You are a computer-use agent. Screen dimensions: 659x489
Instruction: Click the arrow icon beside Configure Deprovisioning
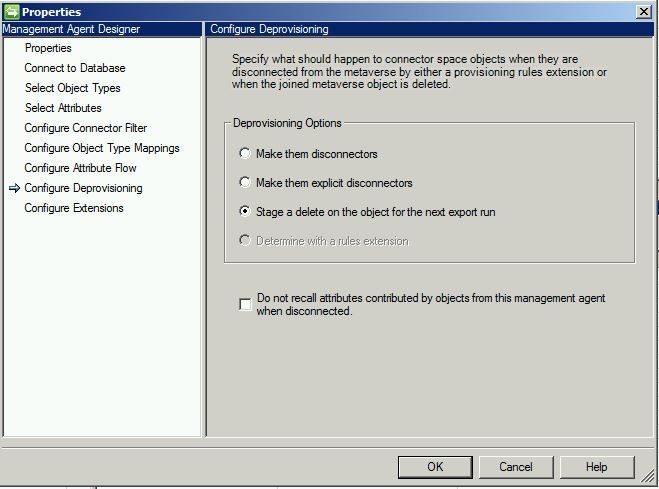pyautogui.click(x=14, y=188)
